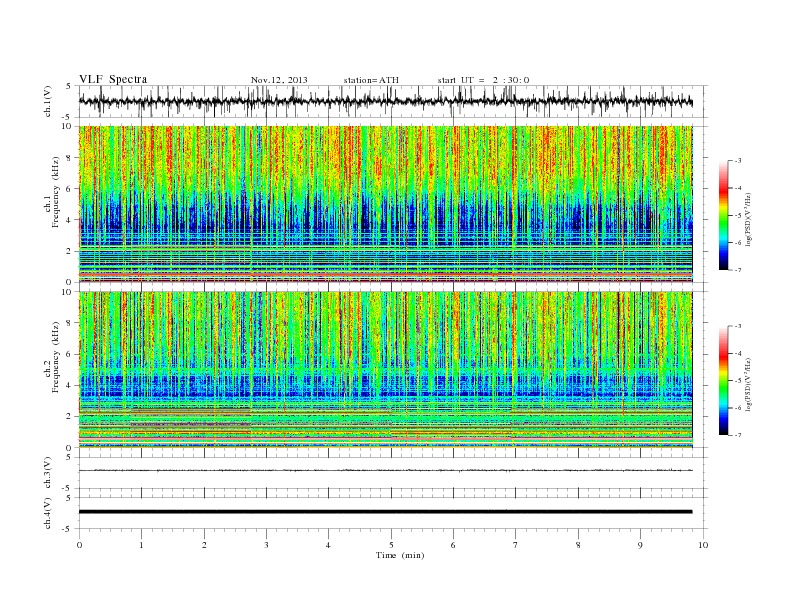
Task: Click the "-5" tick on ch.2 colorbar
Action: 737,381
